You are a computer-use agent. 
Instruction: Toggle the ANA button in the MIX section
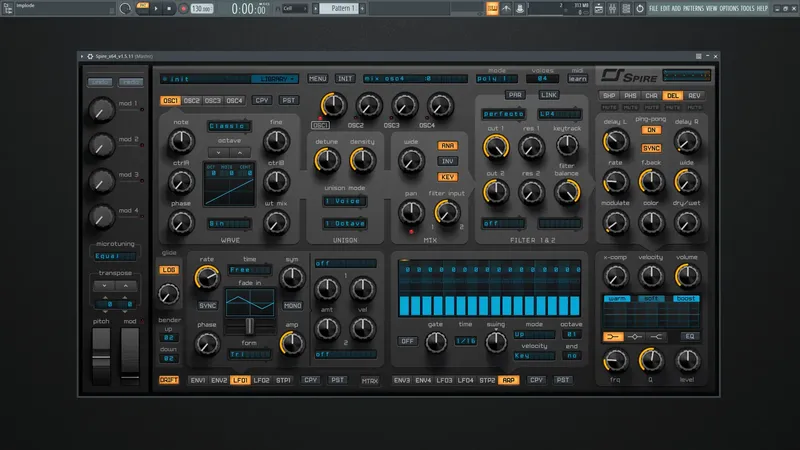(447, 146)
